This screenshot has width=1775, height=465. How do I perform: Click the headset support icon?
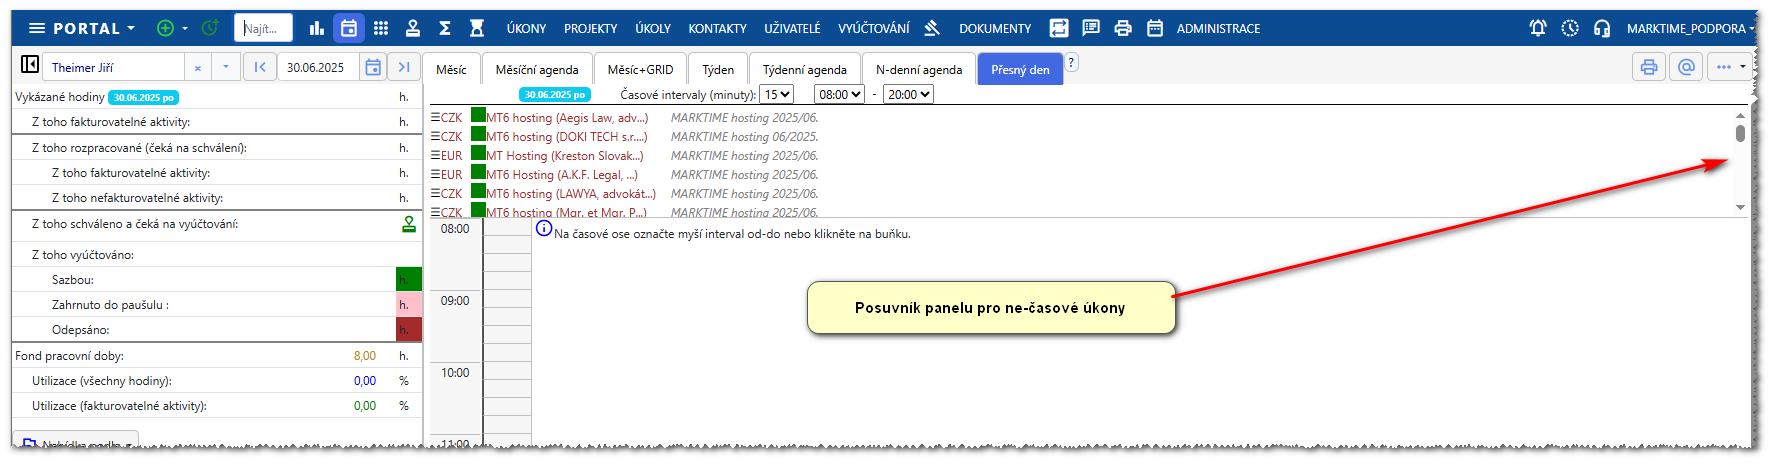1602,28
